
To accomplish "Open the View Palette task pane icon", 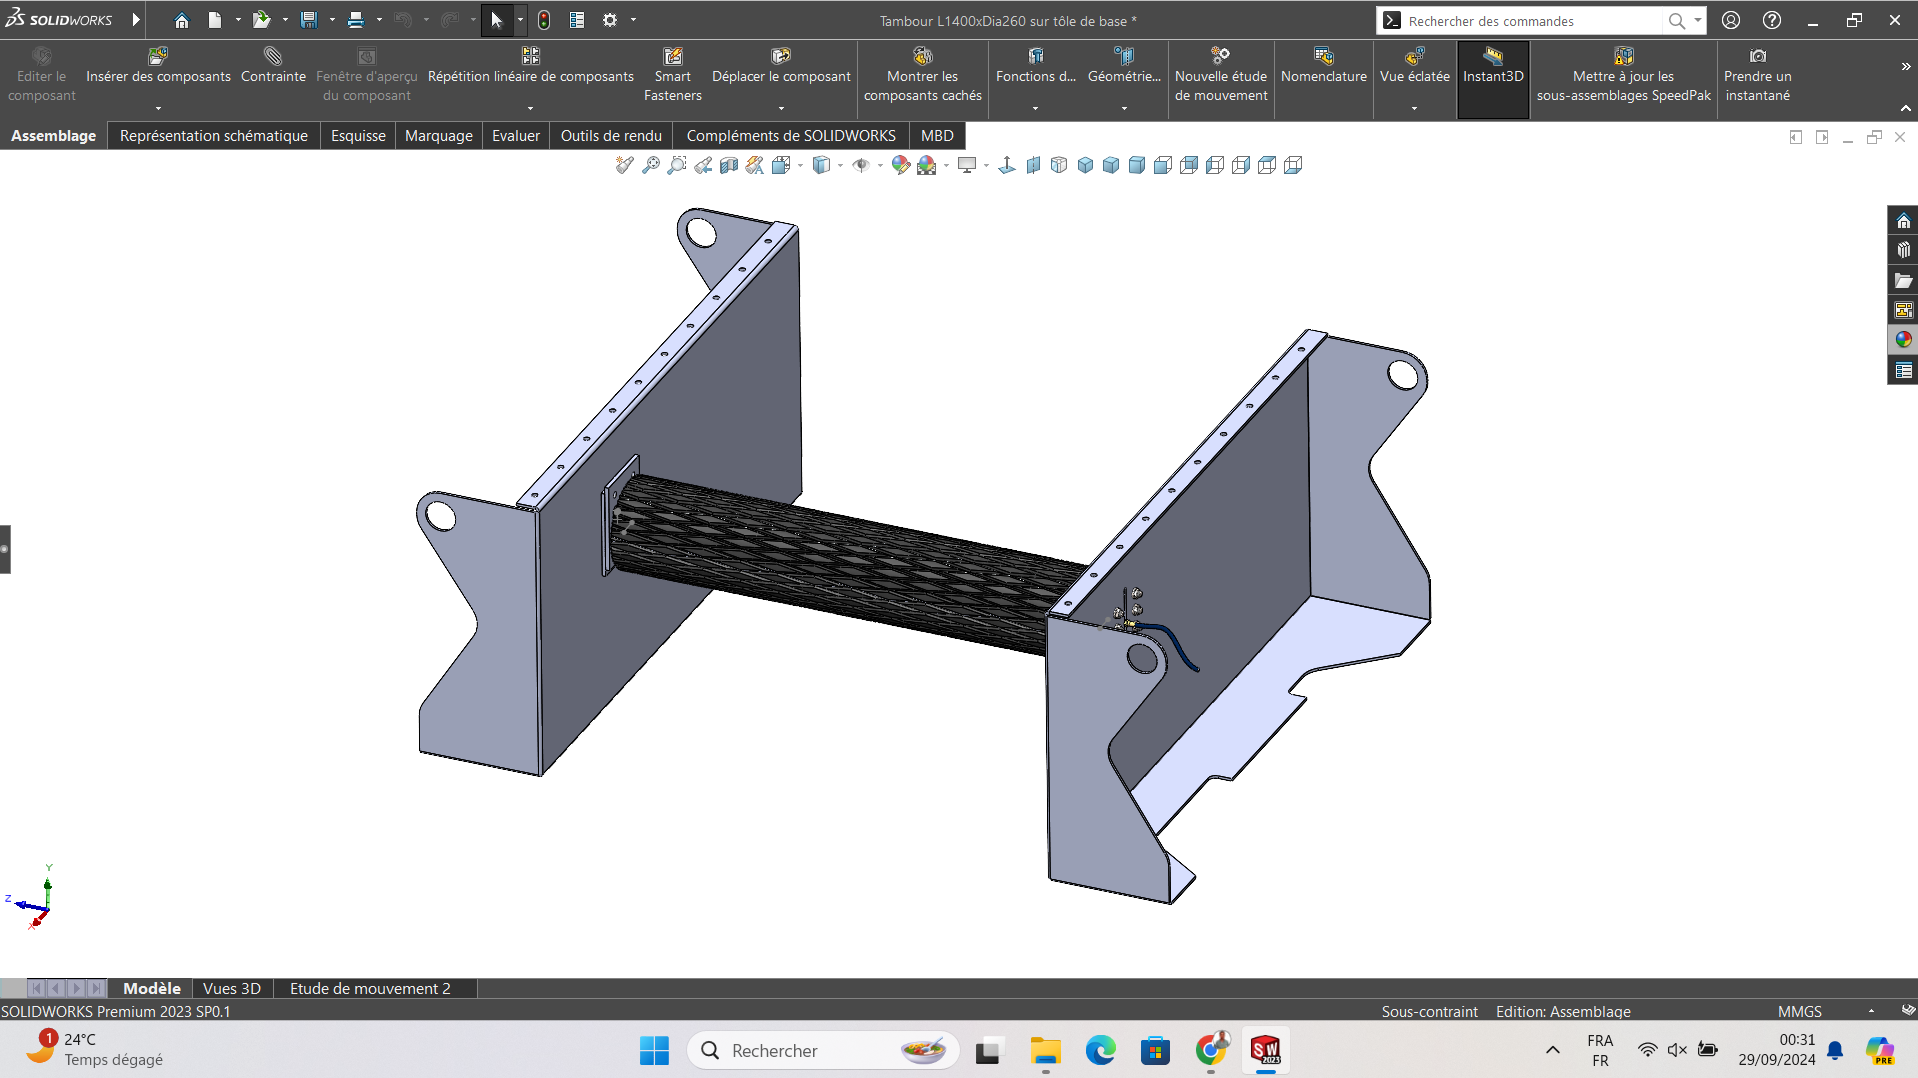I will tap(1903, 310).
